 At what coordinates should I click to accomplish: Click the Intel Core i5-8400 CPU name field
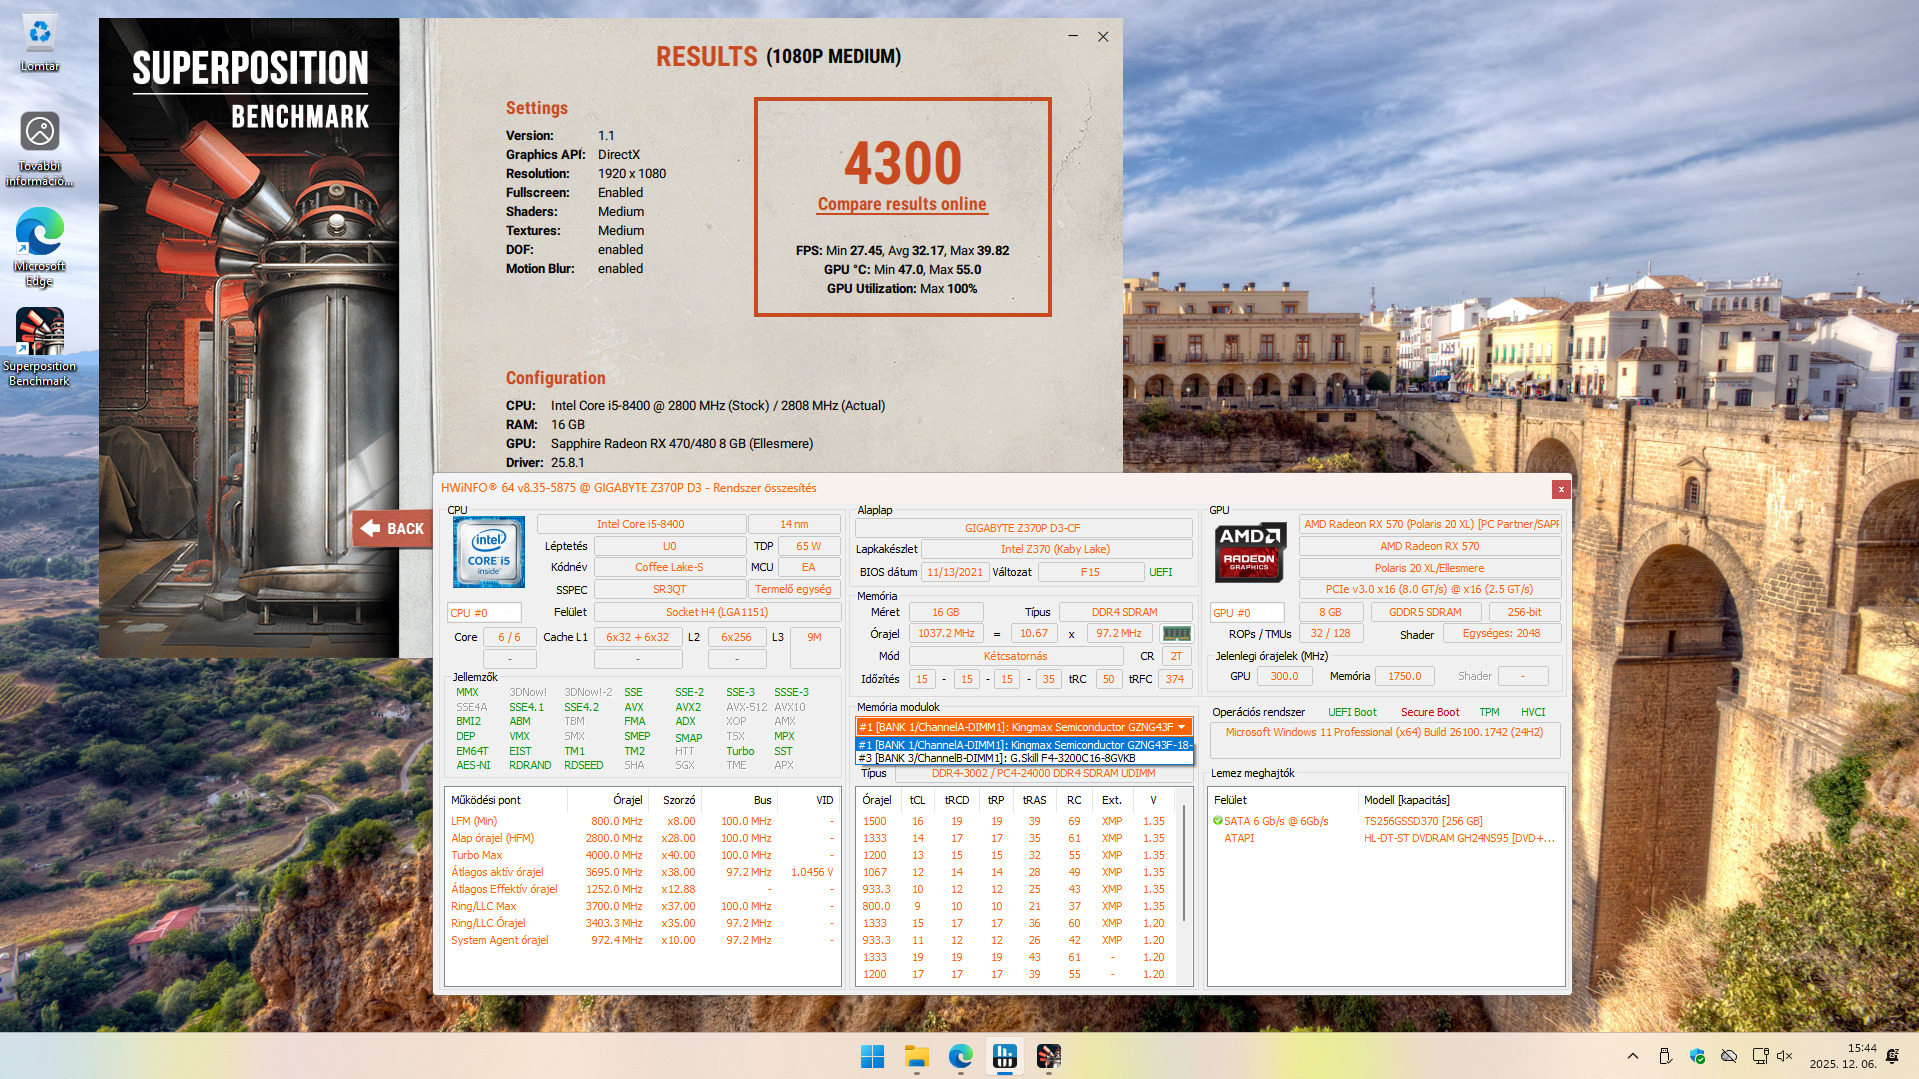coord(641,524)
